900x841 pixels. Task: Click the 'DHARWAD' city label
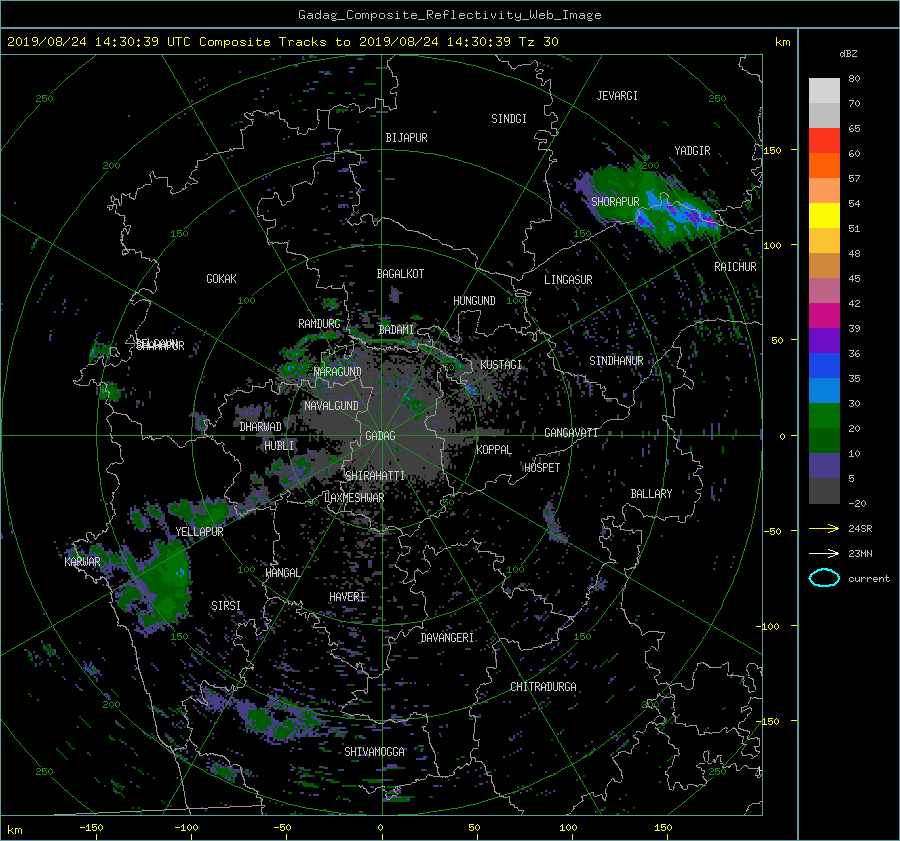click(x=261, y=427)
